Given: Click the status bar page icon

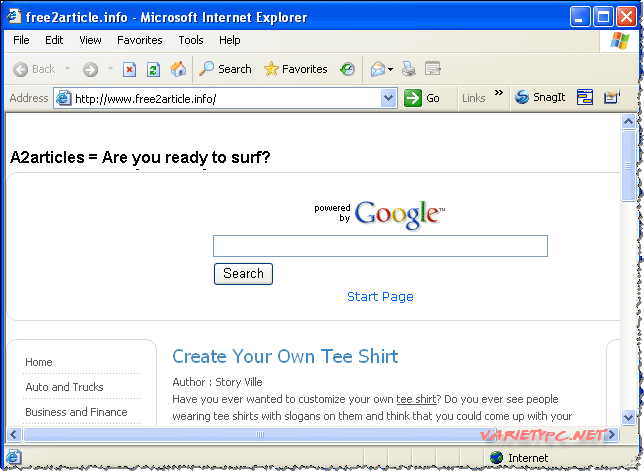Looking at the screenshot, I should coord(14,457).
